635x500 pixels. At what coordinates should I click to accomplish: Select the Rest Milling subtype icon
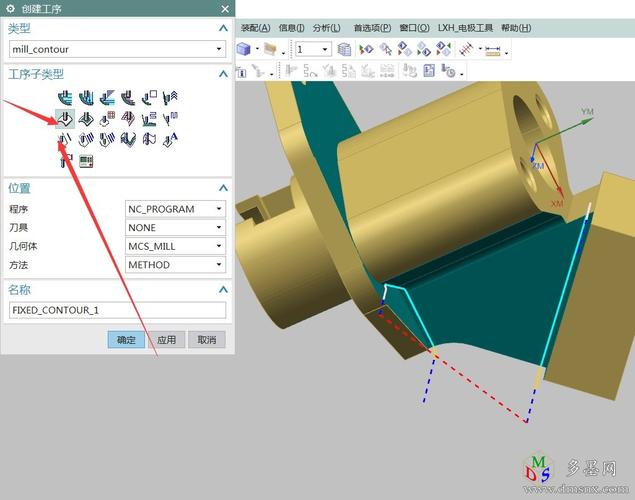click(128, 97)
